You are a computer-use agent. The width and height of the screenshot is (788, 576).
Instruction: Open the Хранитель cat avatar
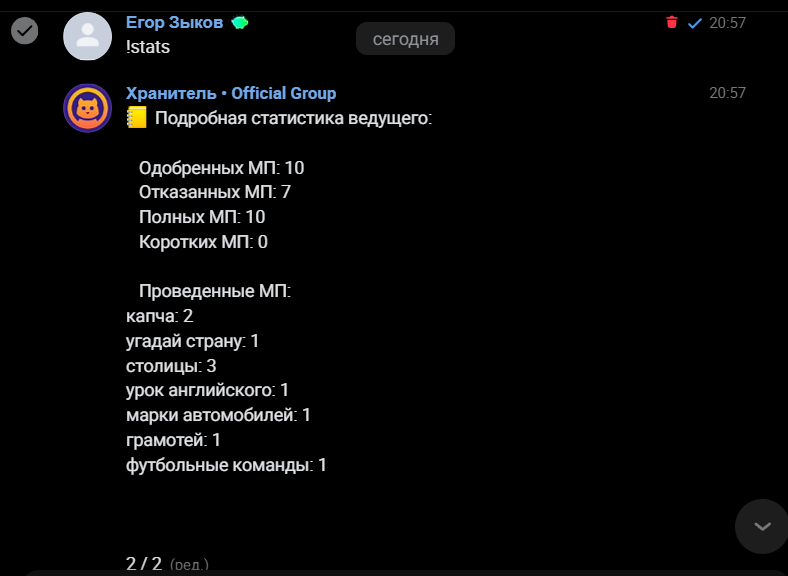point(87,108)
